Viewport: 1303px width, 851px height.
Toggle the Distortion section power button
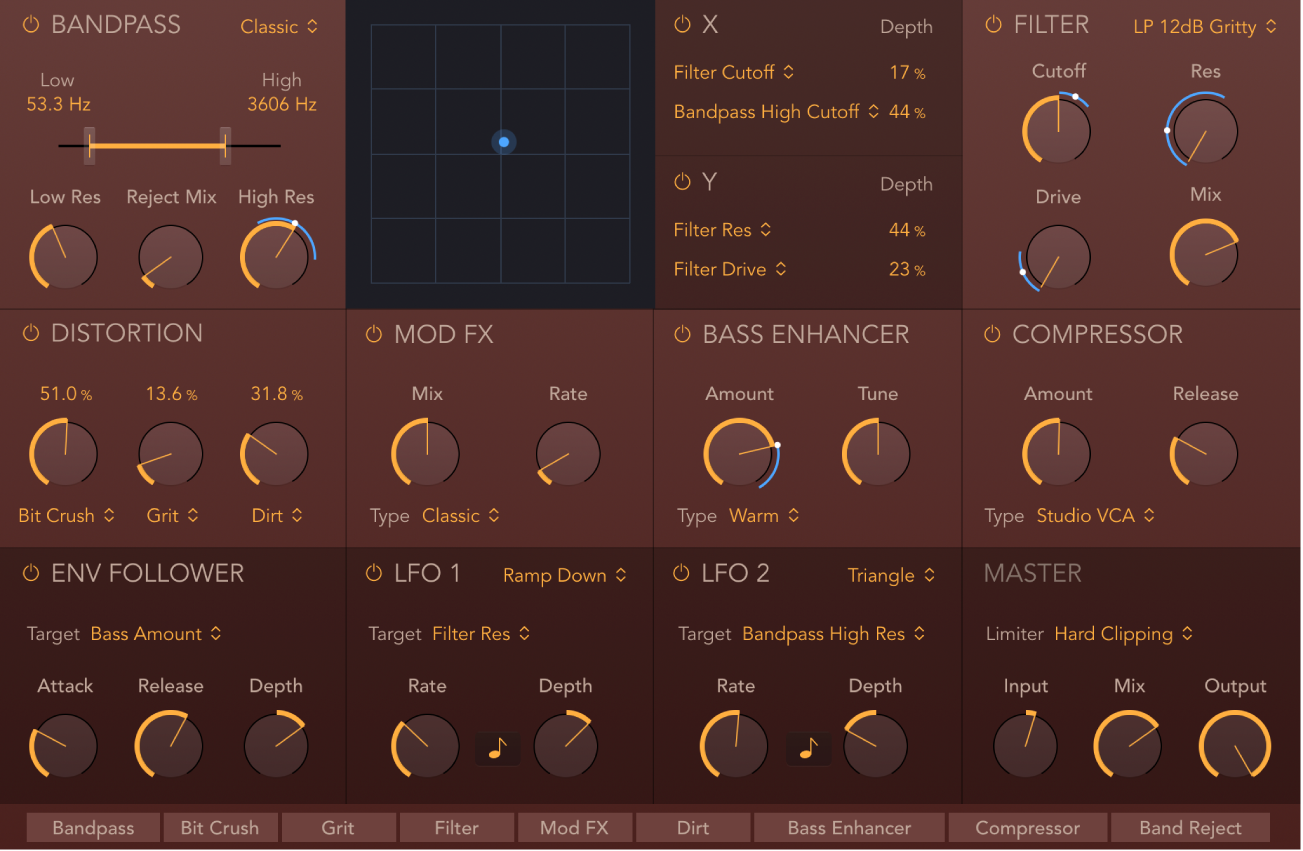pos(30,334)
